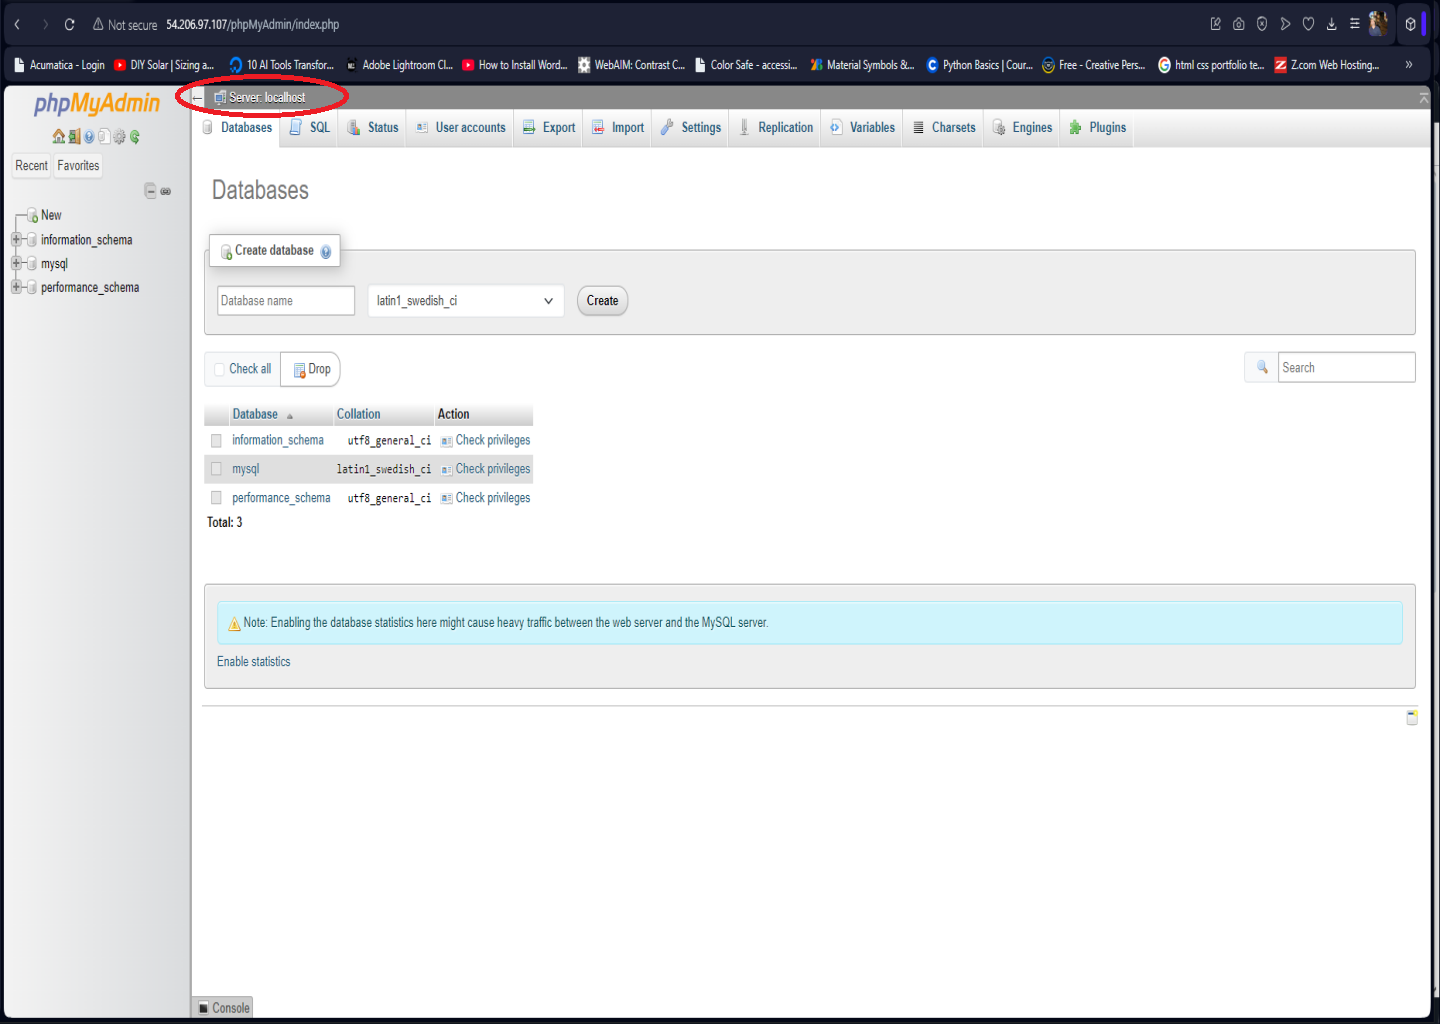Click the help icon beside Create database

[x=325, y=252]
